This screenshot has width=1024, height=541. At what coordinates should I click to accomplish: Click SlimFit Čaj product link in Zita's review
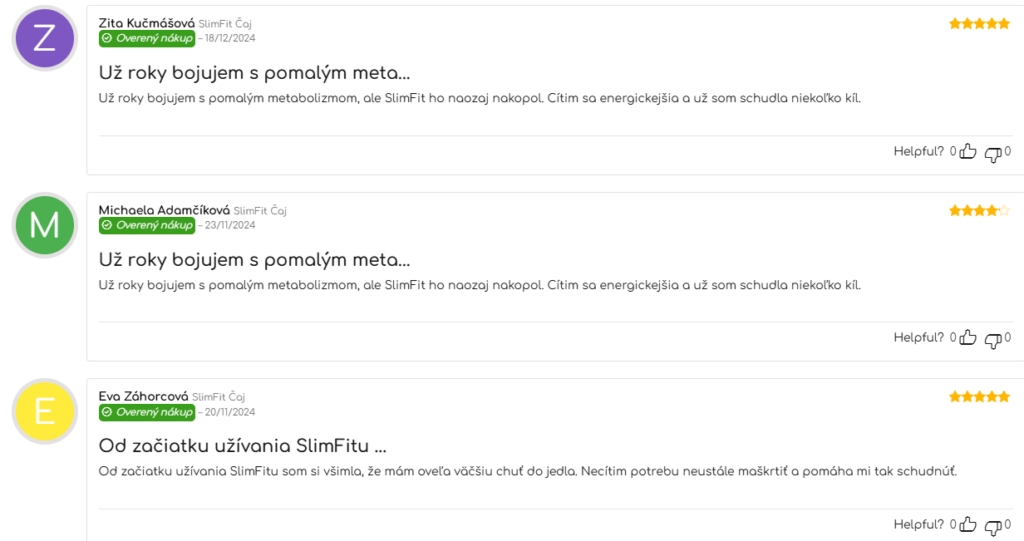225,24
